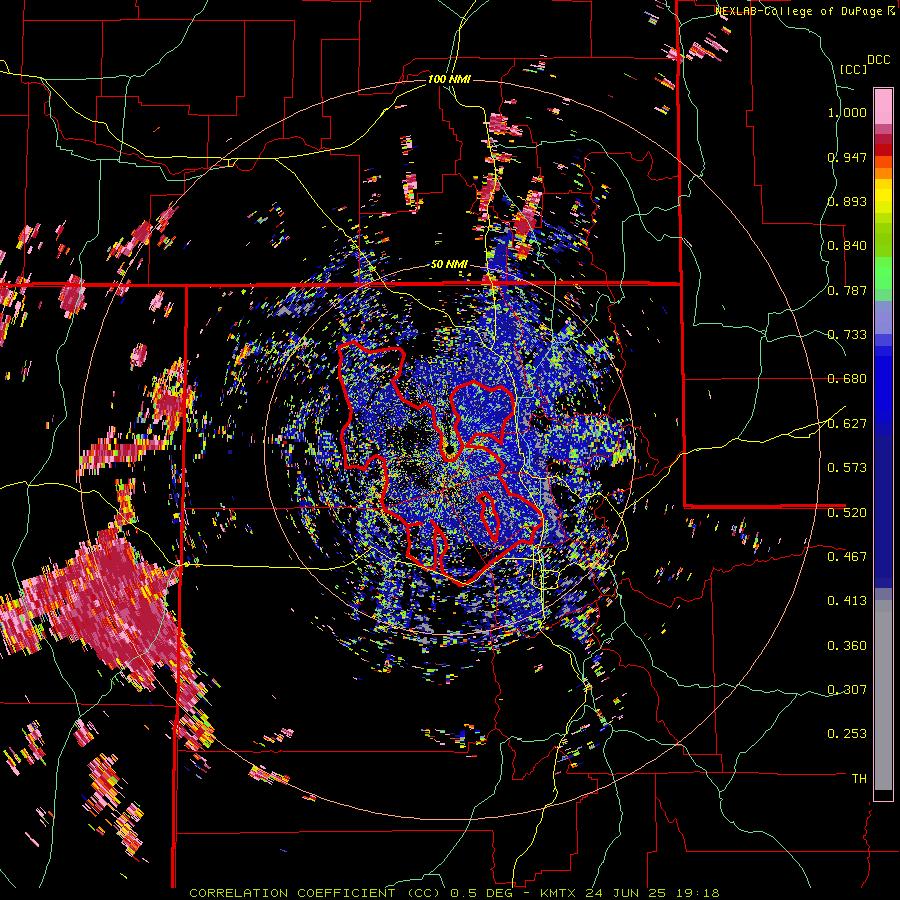Click the 100 NMI range ring label
The width and height of the screenshot is (900, 900).
coord(449,79)
